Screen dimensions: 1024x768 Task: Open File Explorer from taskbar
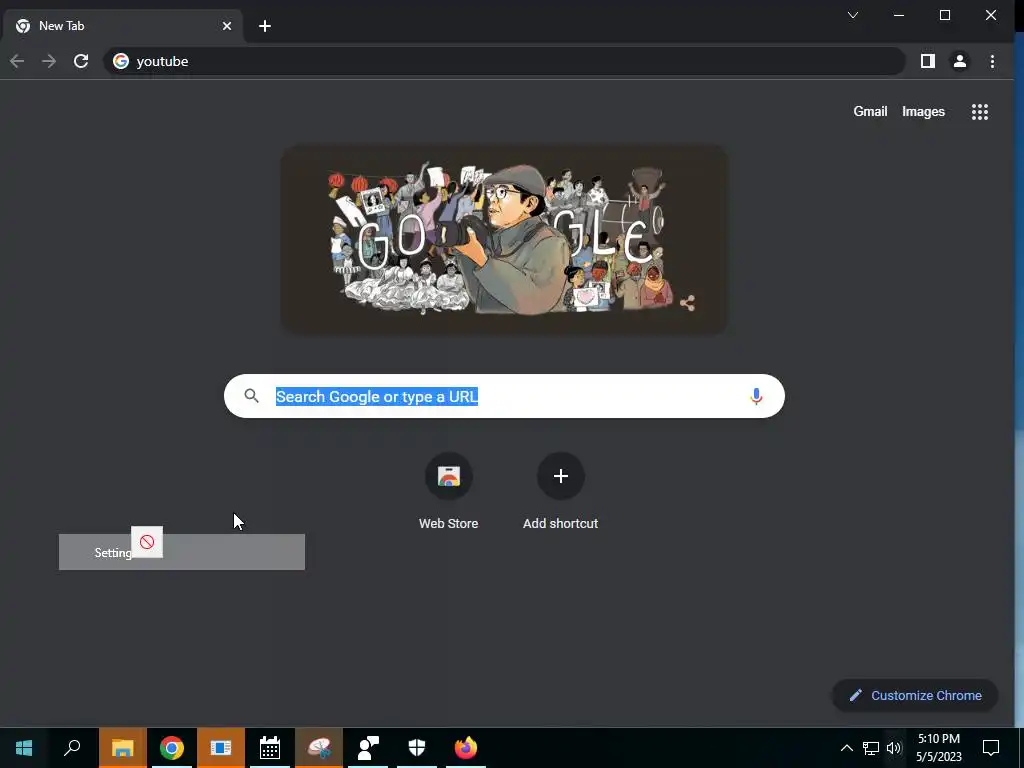pos(122,748)
